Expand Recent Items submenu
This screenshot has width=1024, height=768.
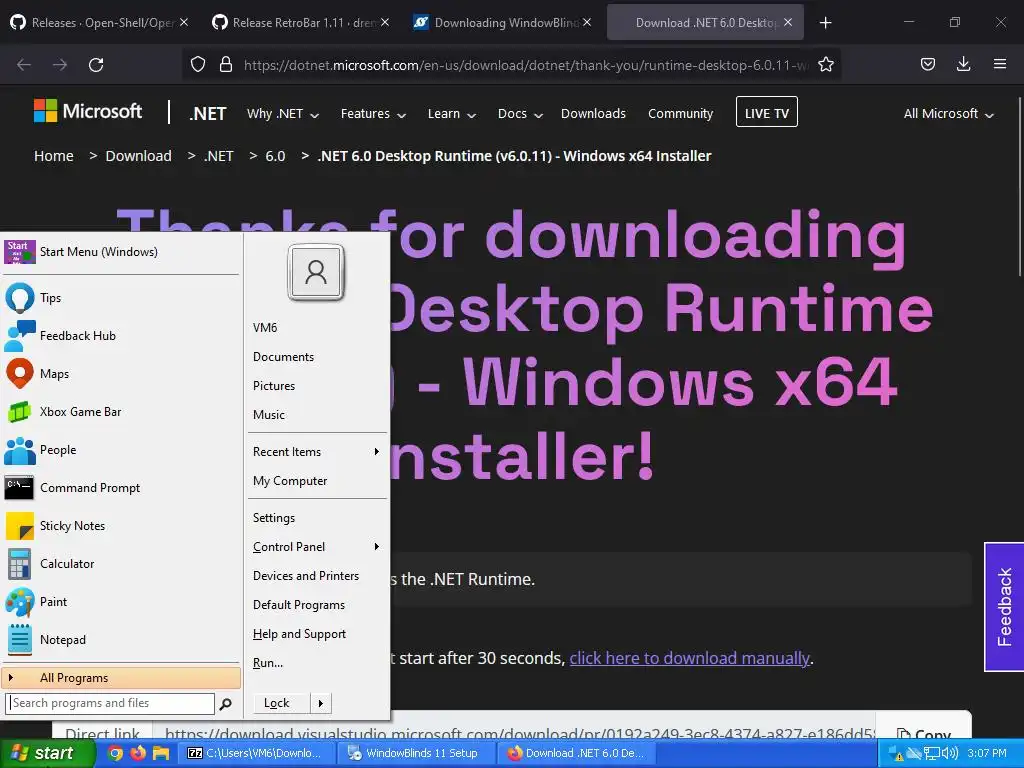(x=317, y=452)
